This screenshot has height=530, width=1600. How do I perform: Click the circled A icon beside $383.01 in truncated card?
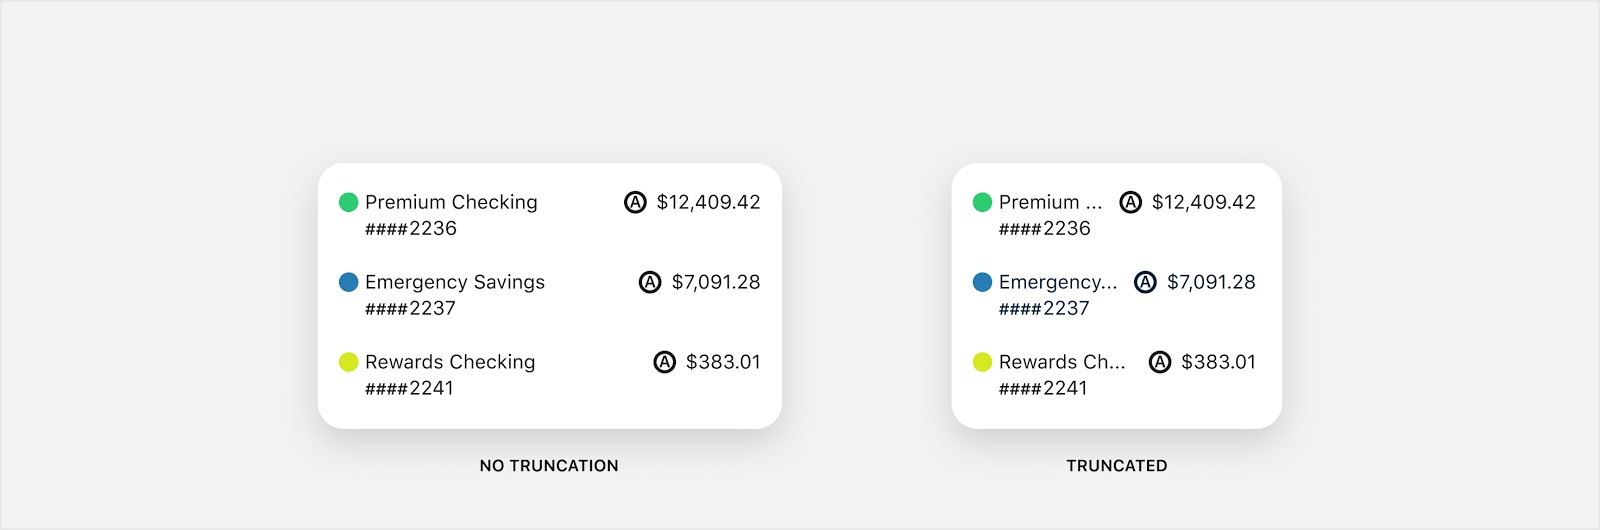pos(1160,362)
